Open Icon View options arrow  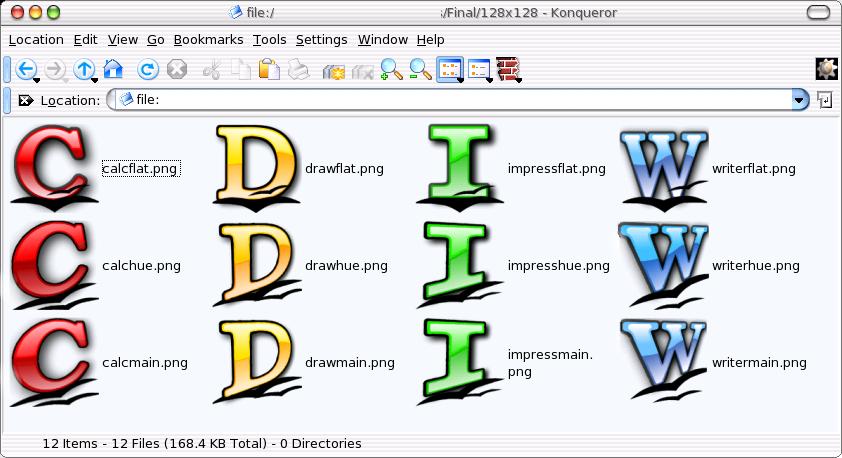click(460, 81)
